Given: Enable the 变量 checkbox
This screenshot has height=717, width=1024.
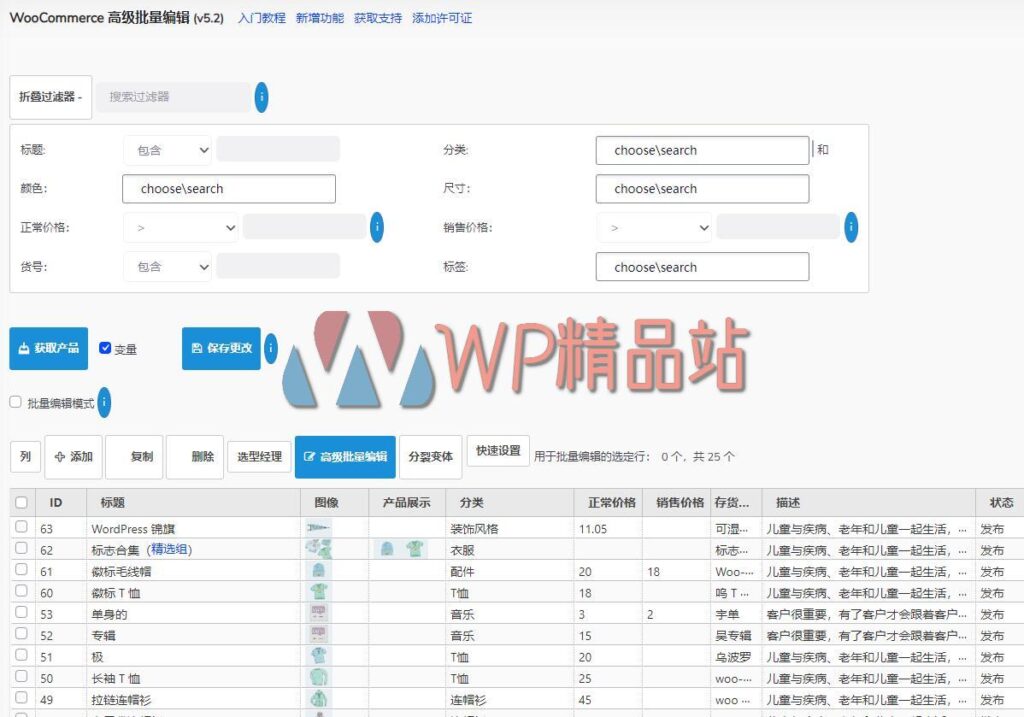Looking at the screenshot, I should (105, 347).
